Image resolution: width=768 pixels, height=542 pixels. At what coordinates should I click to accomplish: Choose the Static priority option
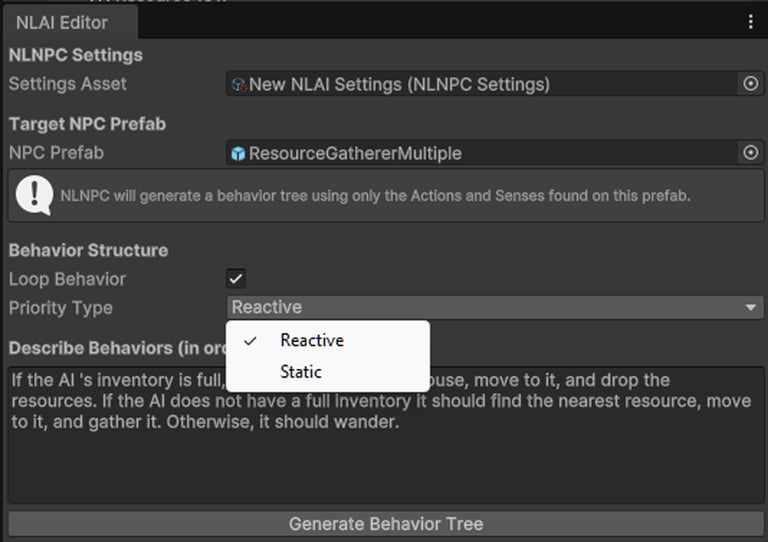click(301, 372)
